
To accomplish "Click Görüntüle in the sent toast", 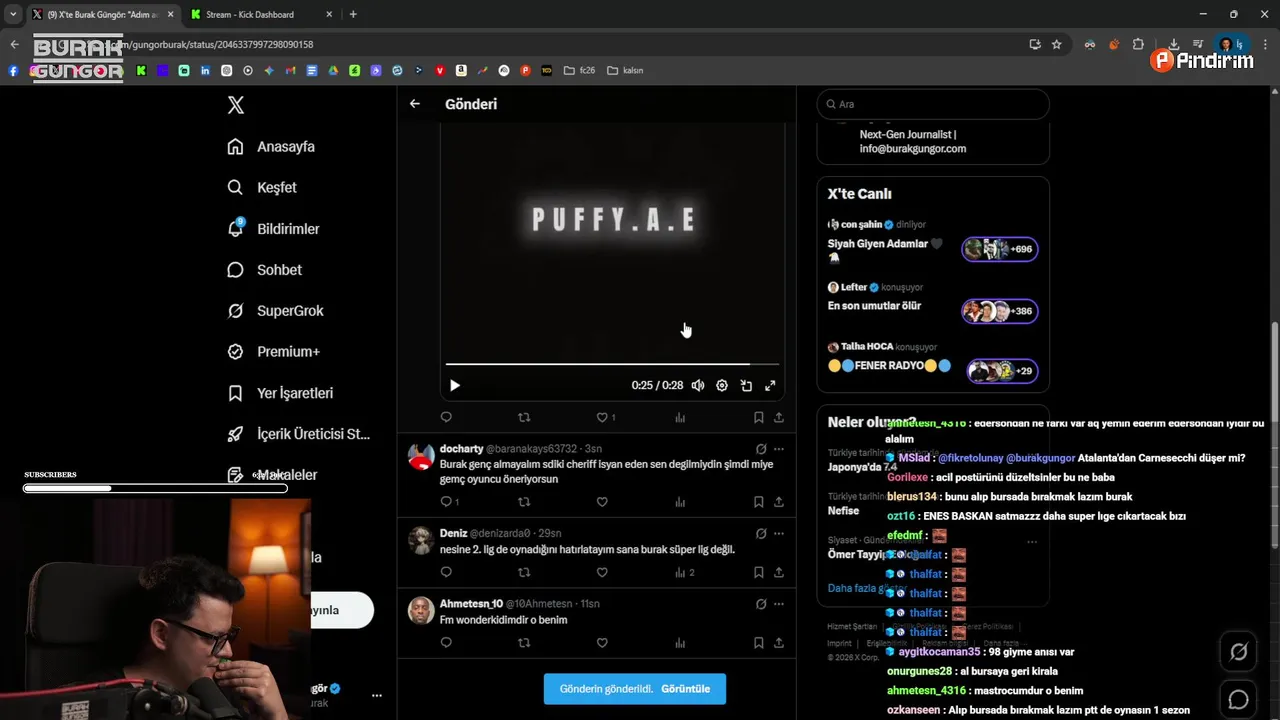I will [x=686, y=689].
